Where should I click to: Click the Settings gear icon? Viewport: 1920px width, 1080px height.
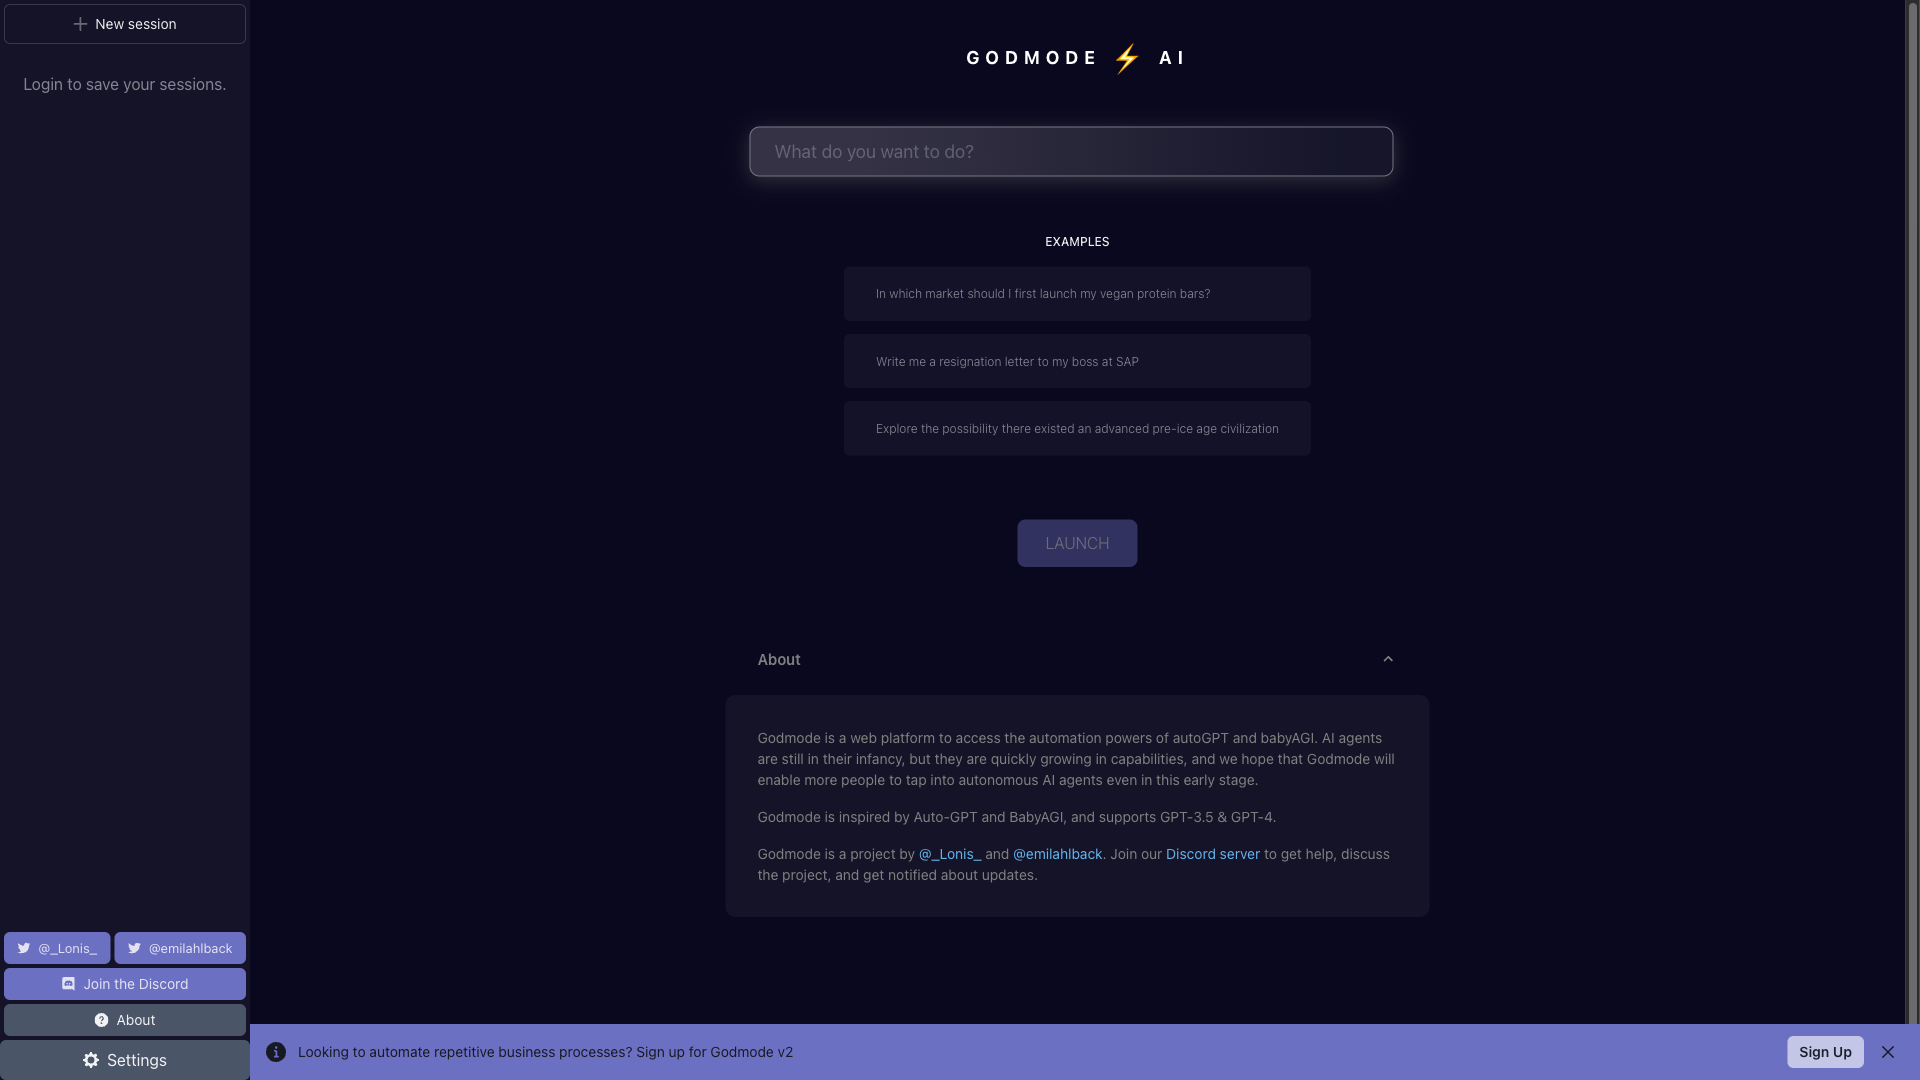[90, 1060]
